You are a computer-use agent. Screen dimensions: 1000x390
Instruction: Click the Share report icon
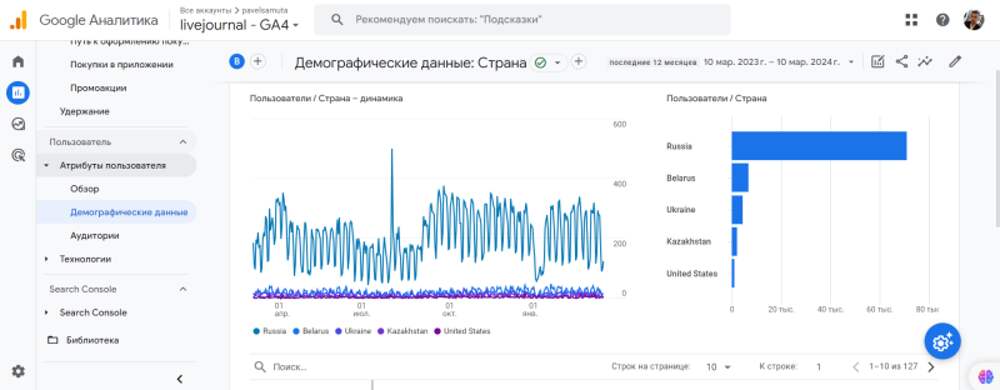901,62
